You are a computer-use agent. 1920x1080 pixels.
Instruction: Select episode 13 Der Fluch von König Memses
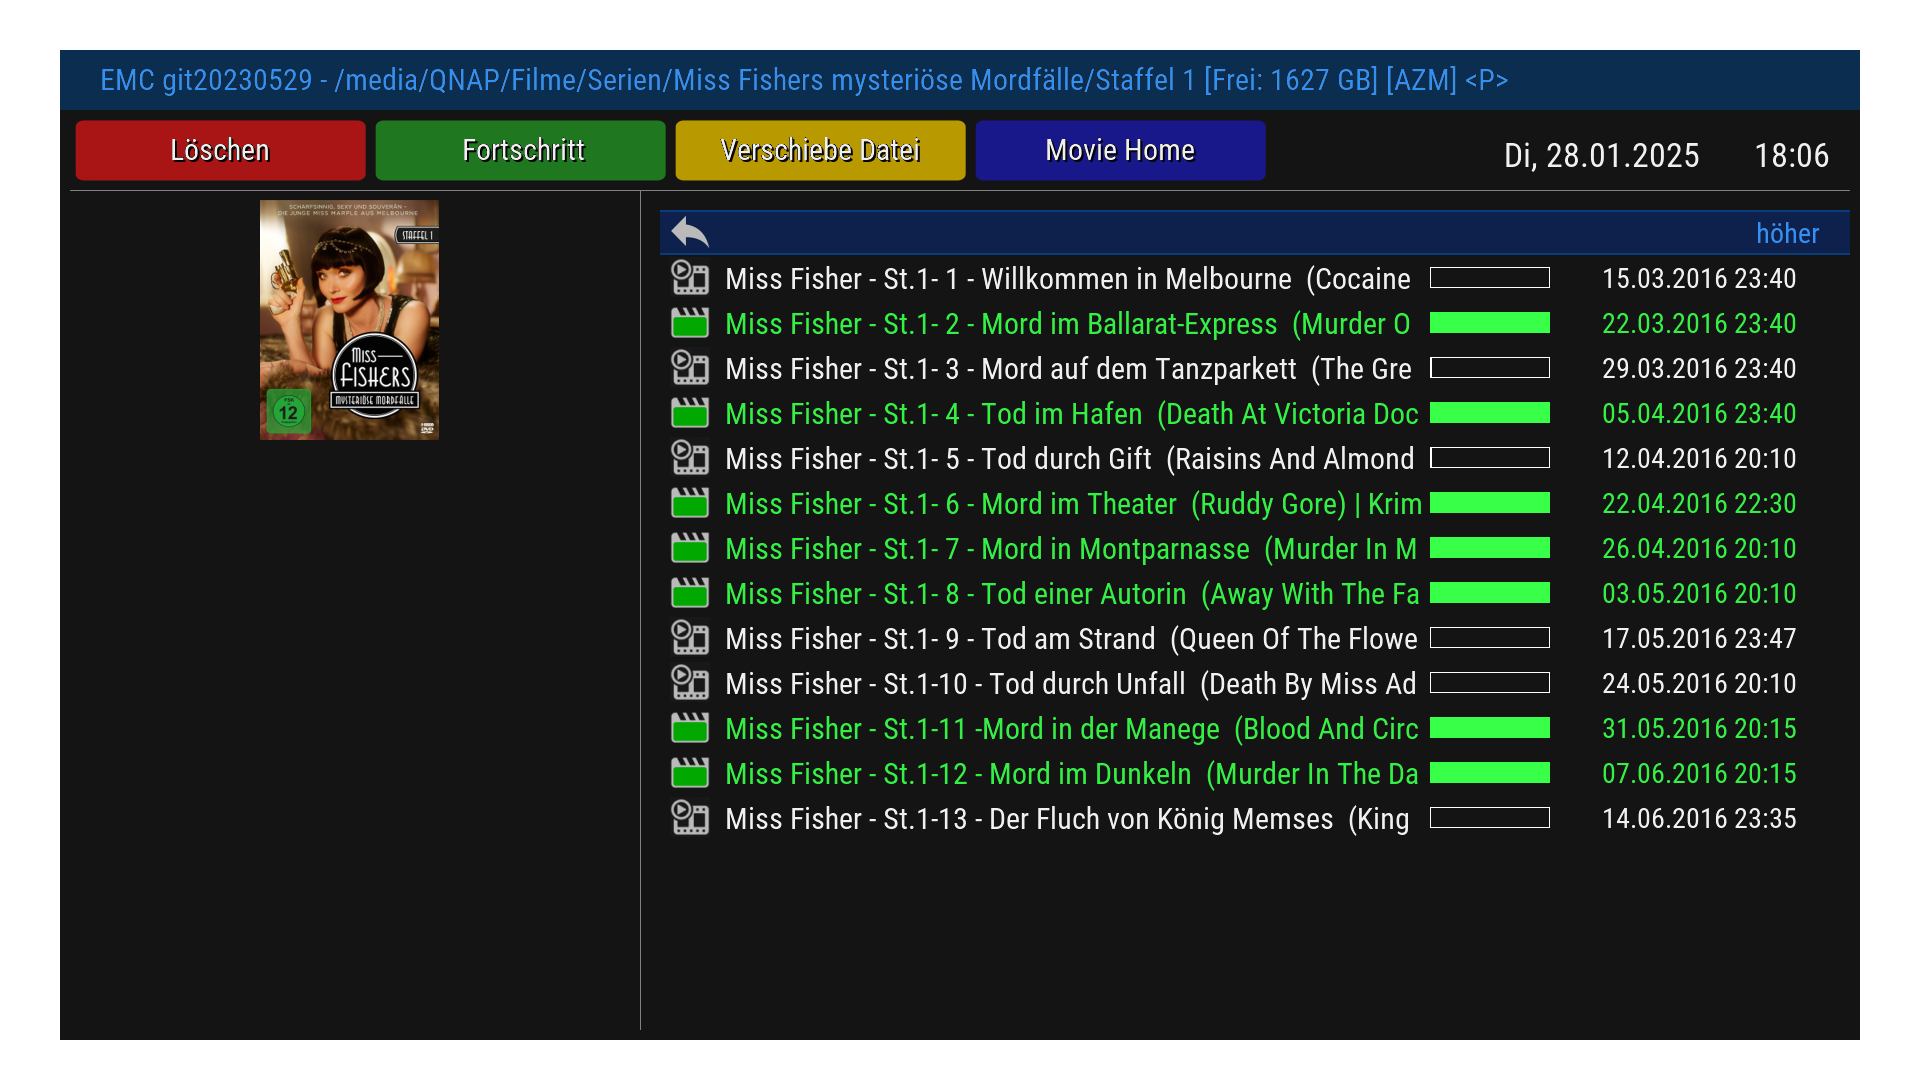[1066, 819]
